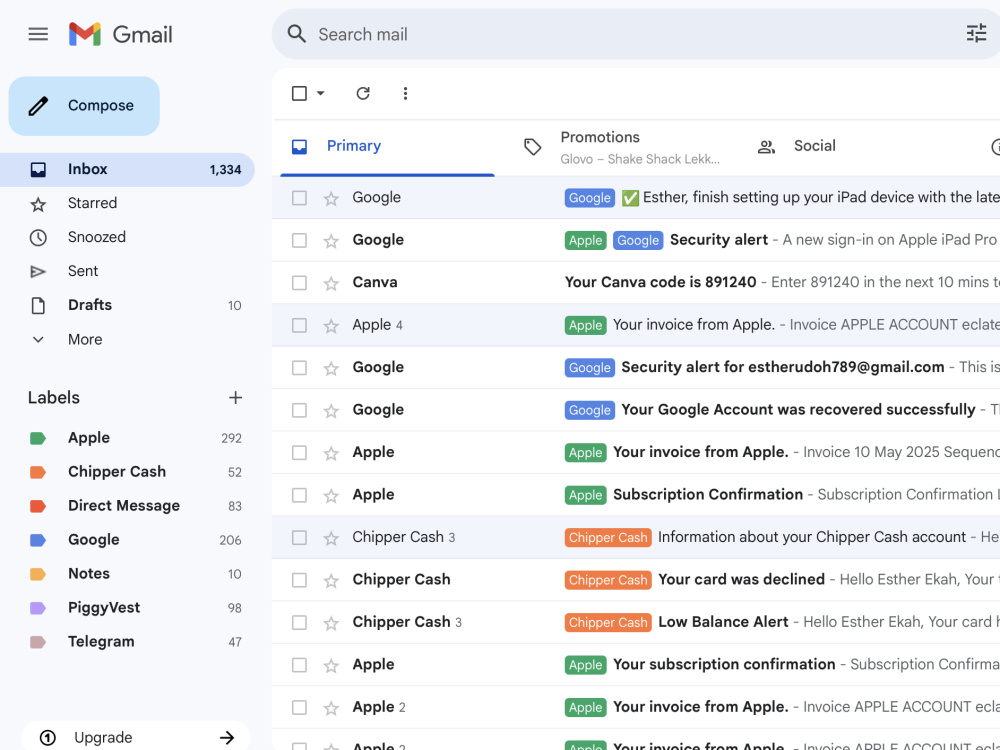Star the Canva email
The height and width of the screenshot is (750, 1000).
click(x=331, y=283)
